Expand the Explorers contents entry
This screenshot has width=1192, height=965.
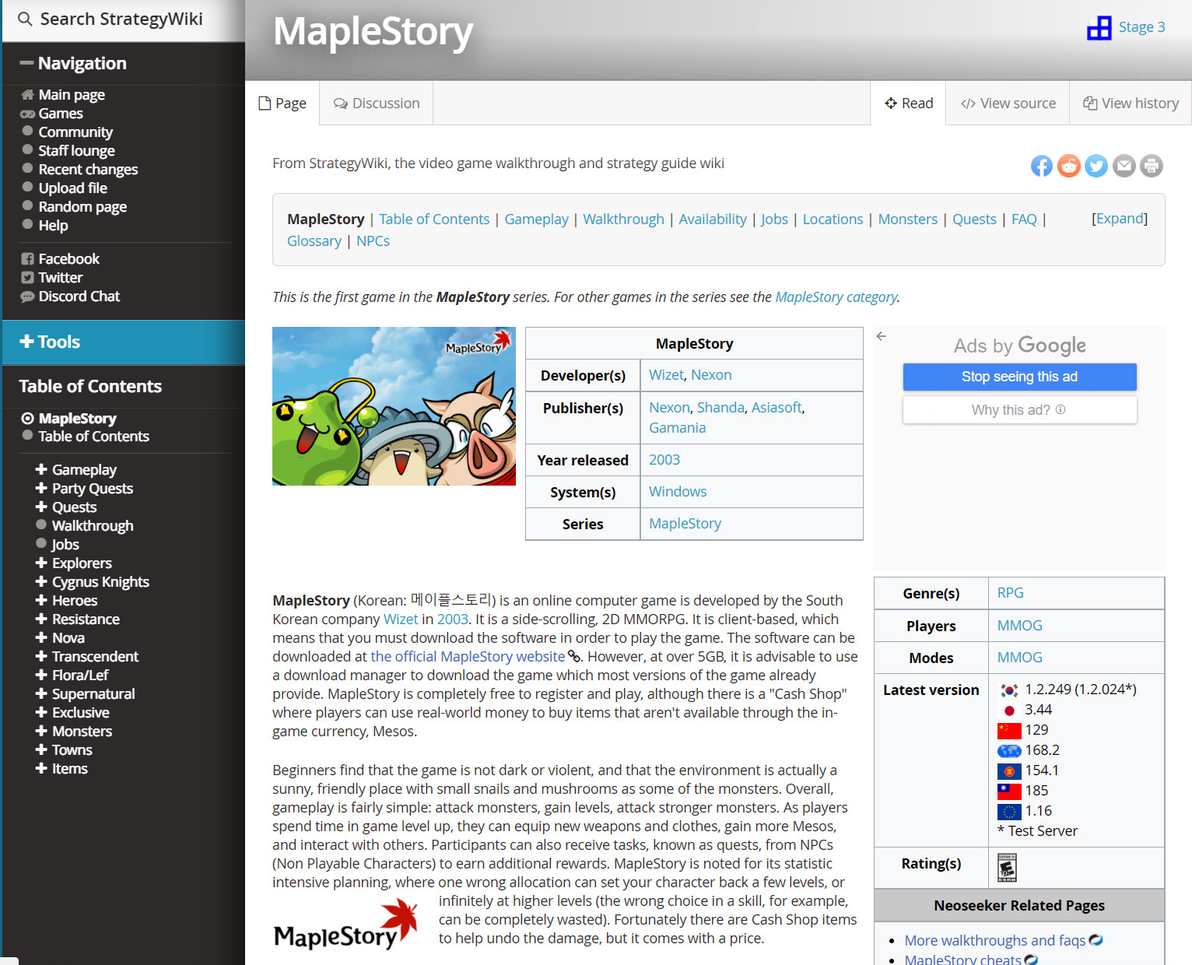click(x=41, y=563)
